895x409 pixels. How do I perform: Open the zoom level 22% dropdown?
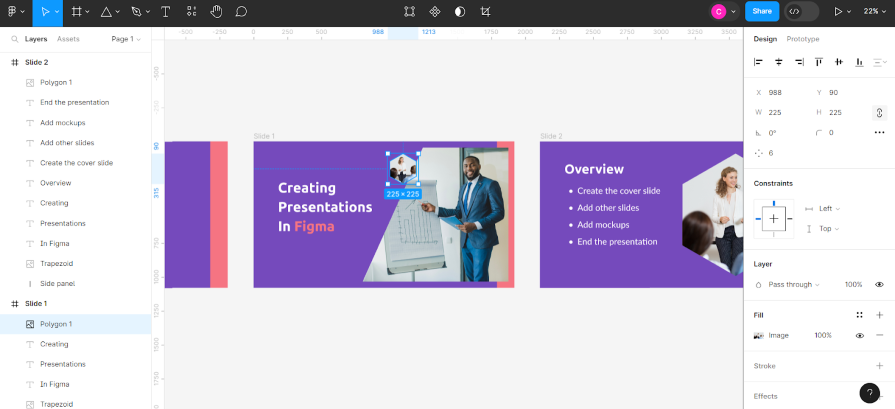point(874,11)
